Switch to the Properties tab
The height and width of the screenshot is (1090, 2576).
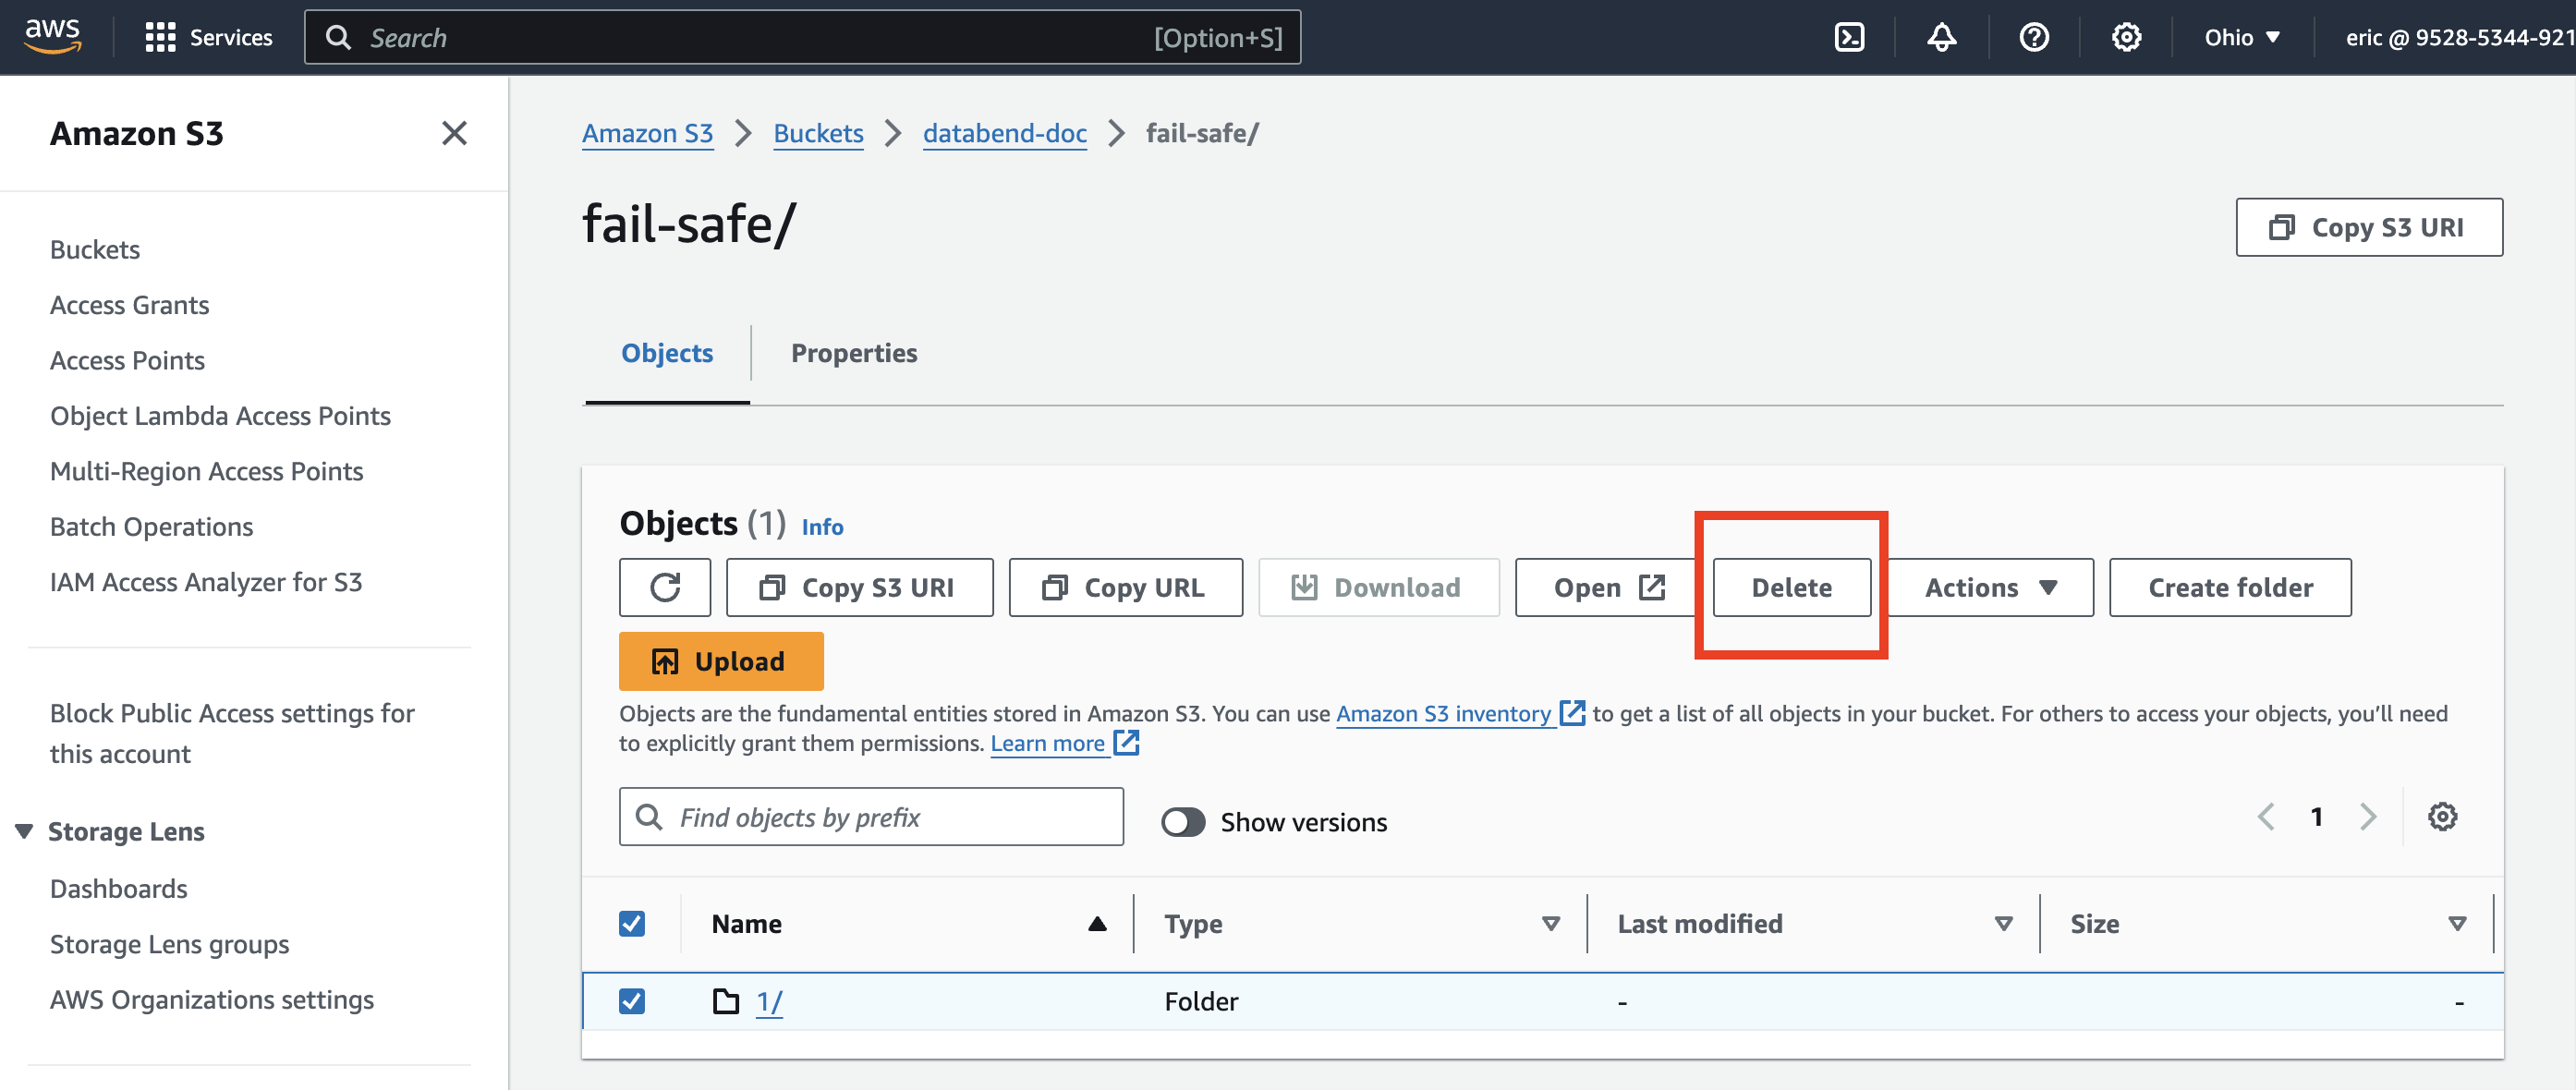tap(854, 353)
